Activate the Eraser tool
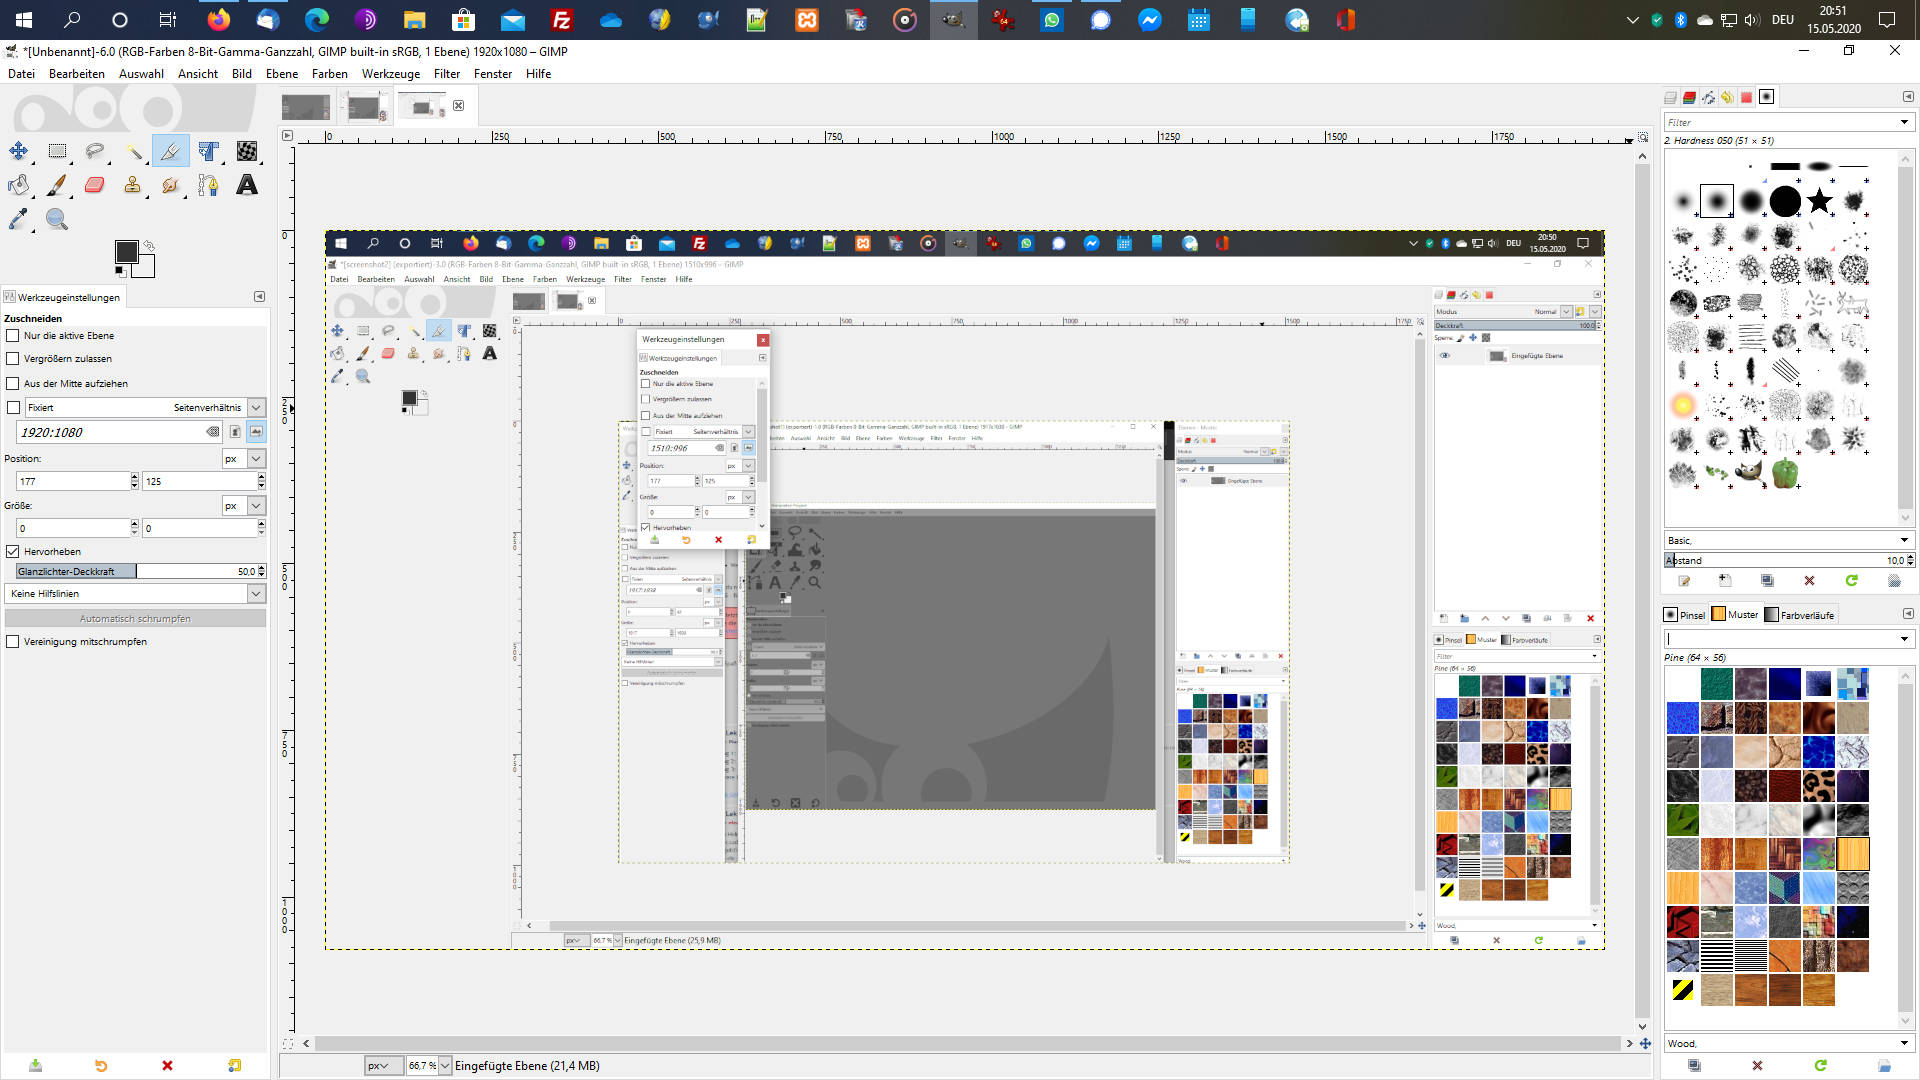 coord(95,185)
